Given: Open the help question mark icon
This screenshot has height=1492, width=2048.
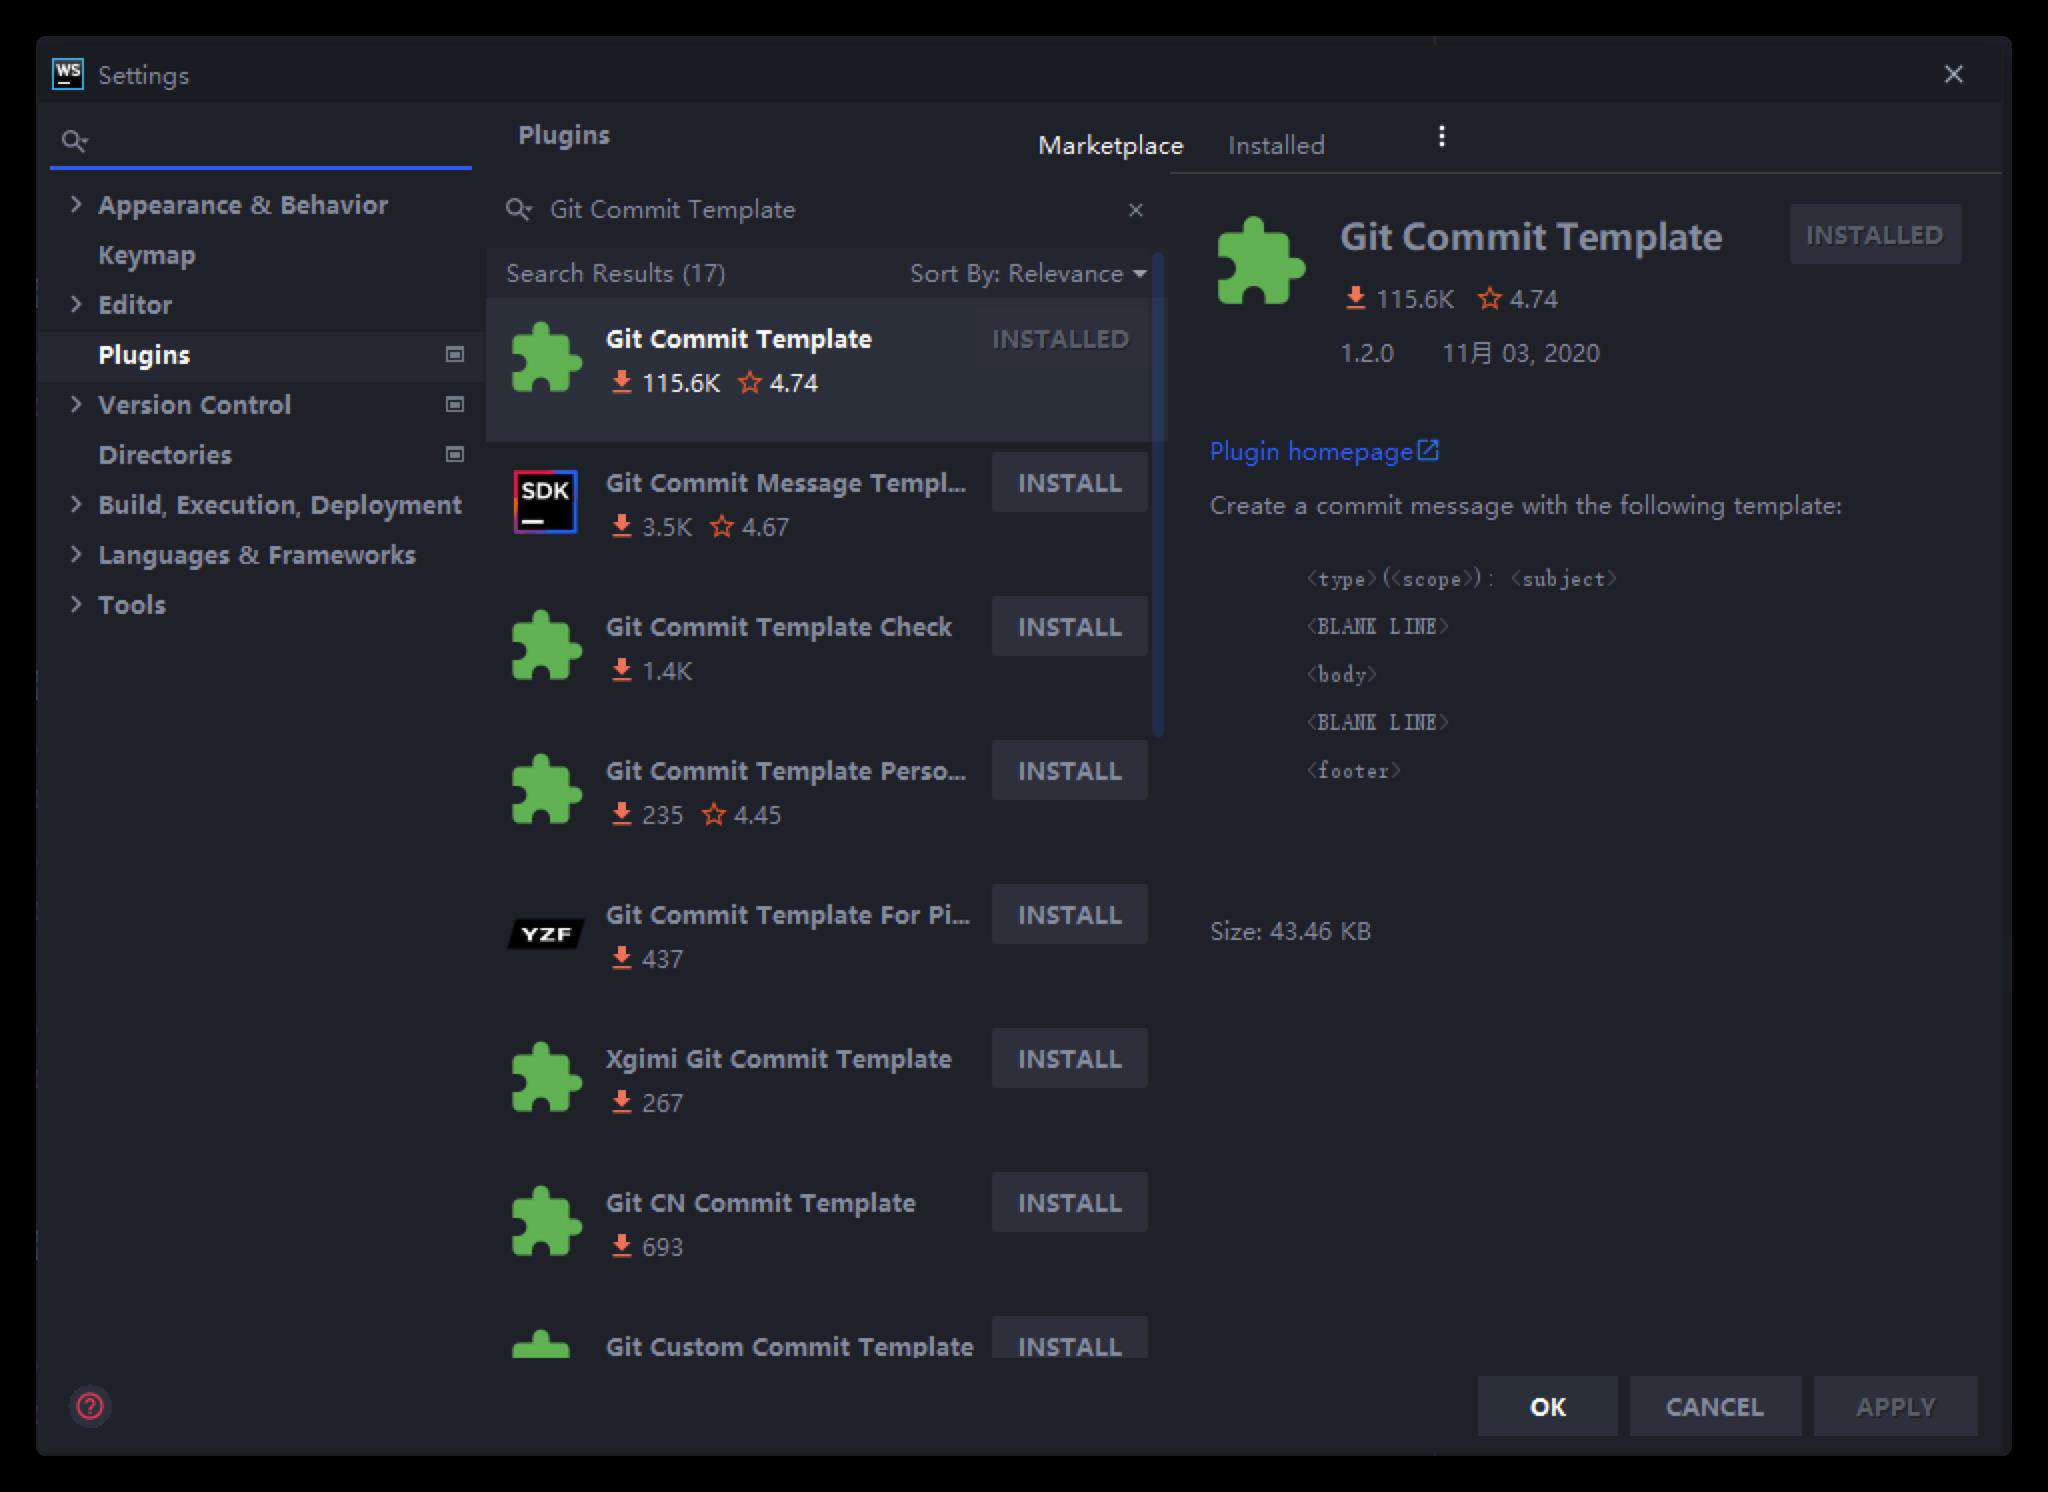Looking at the screenshot, I should 90,1406.
